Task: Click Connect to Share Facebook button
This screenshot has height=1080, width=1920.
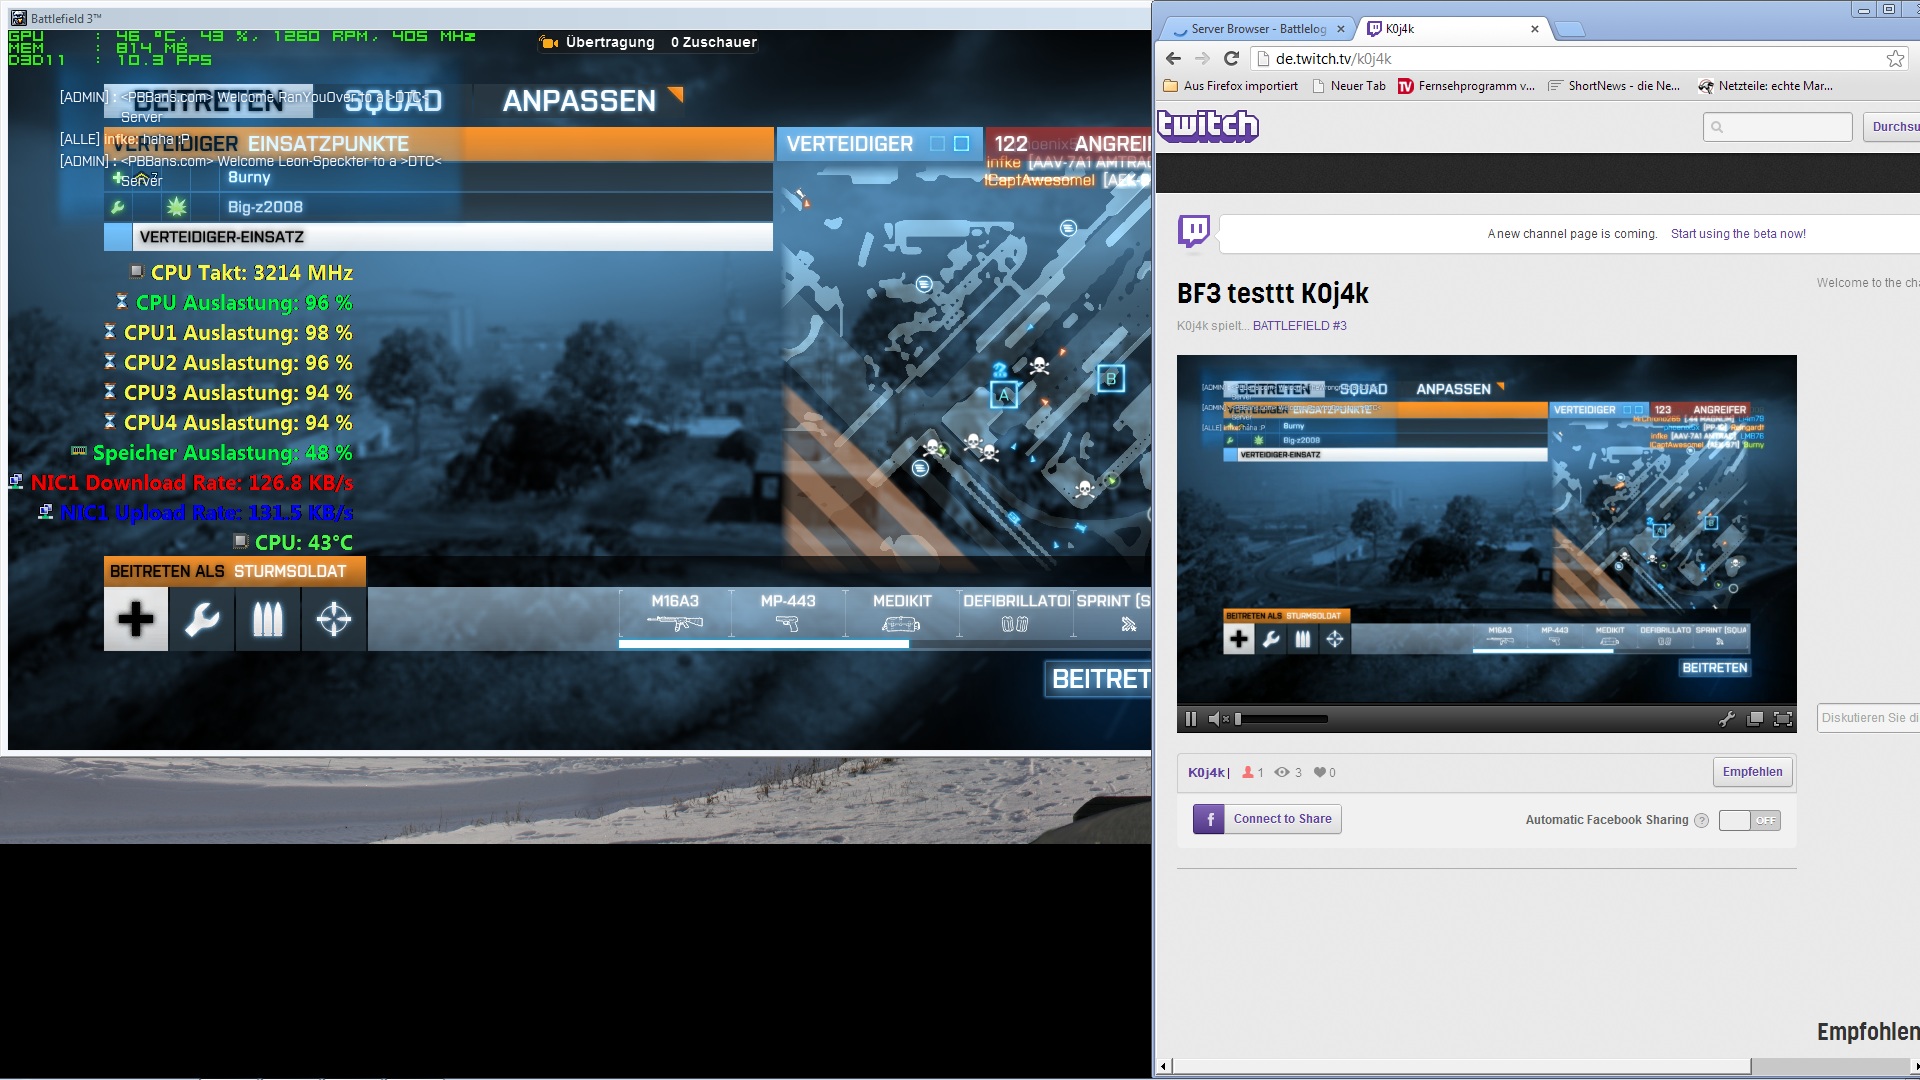Action: coord(1267,819)
